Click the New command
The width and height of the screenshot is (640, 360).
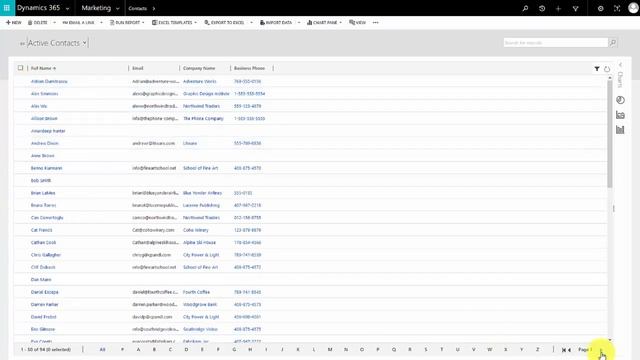(x=13, y=22)
